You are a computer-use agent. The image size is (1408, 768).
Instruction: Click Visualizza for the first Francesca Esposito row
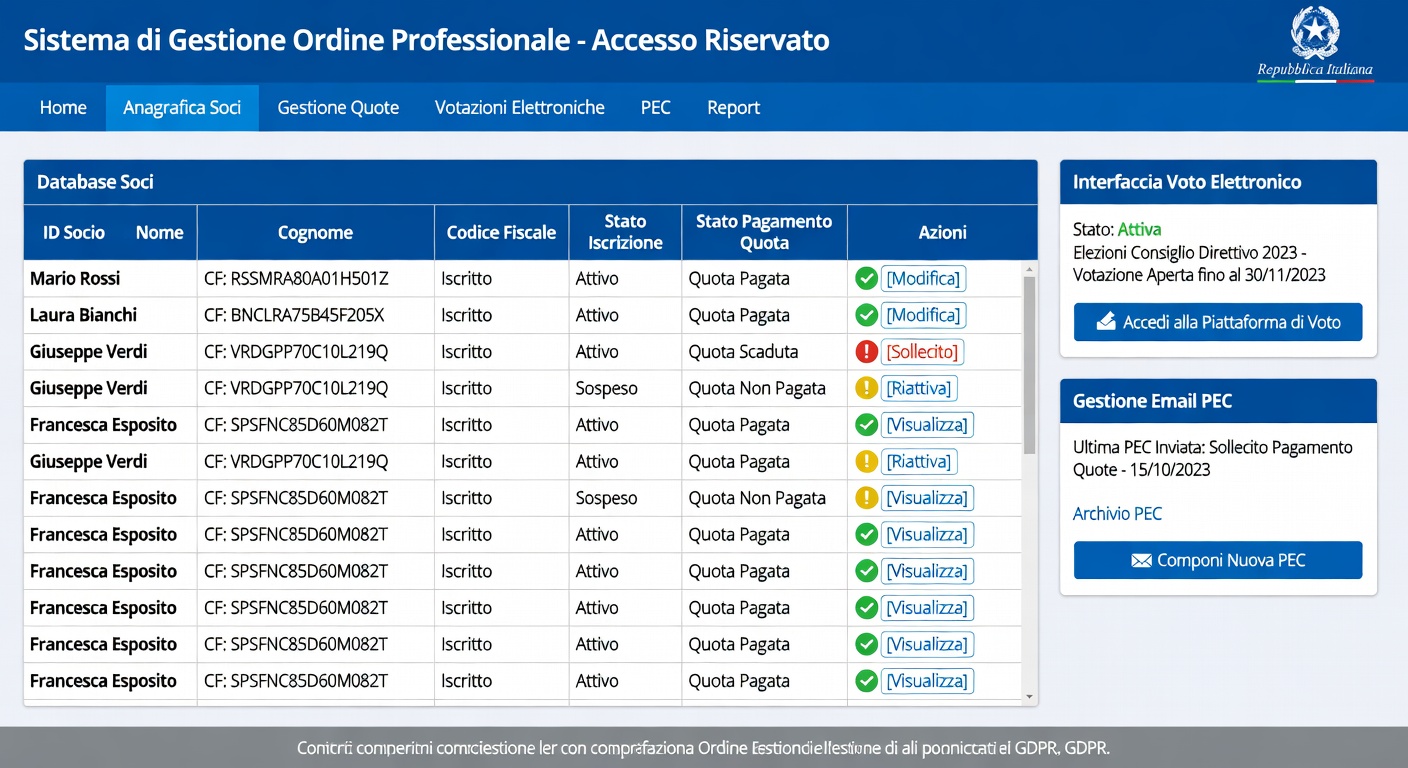pos(927,424)
